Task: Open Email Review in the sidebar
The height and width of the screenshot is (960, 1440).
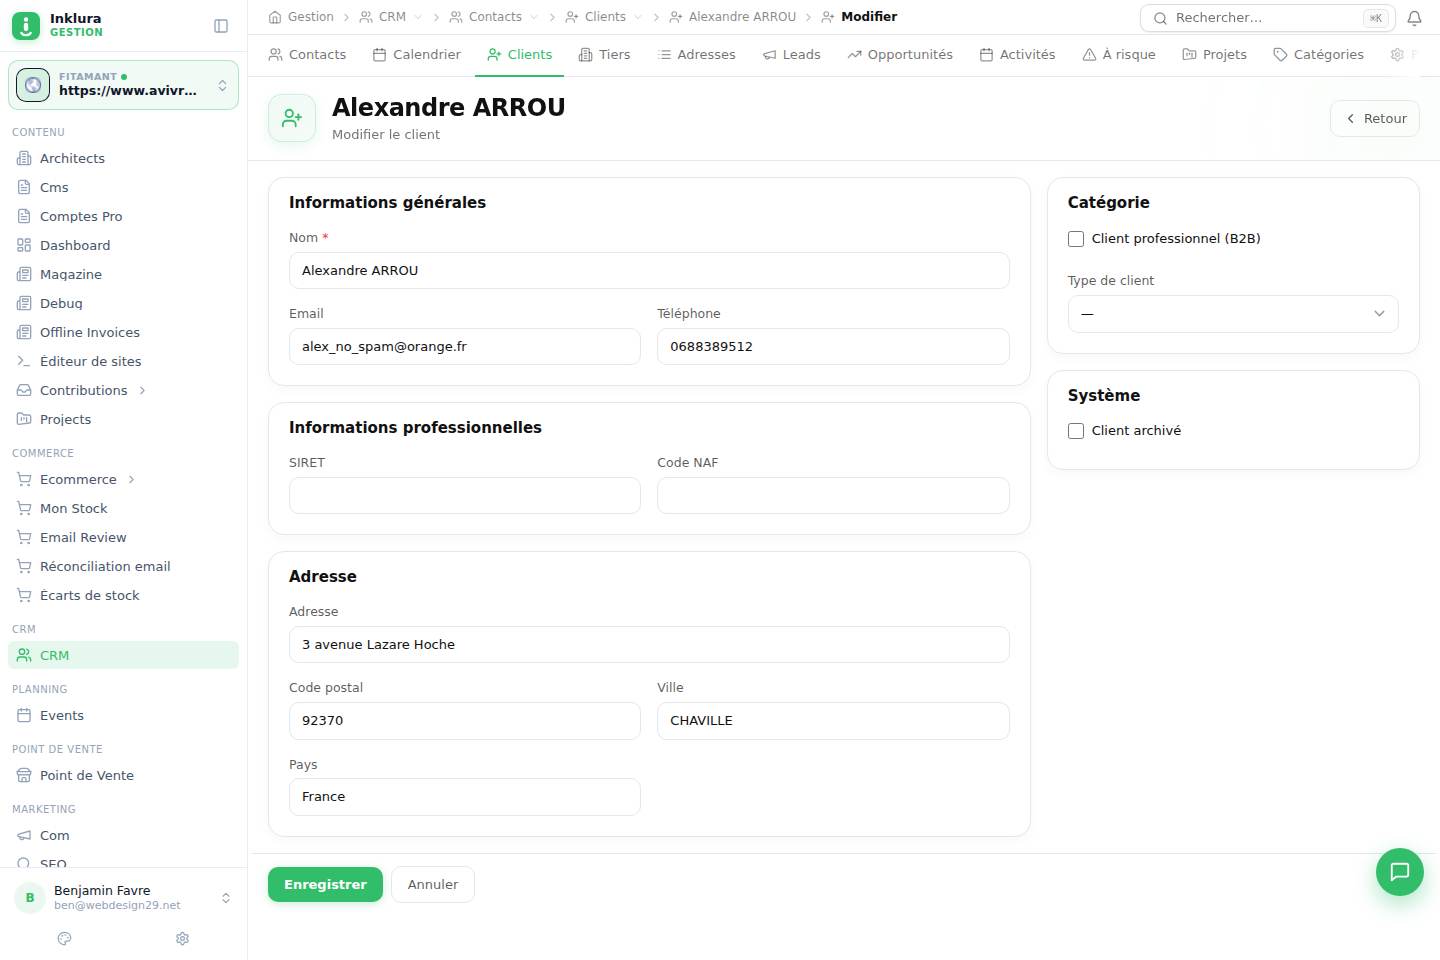Action: coord(123,537)
